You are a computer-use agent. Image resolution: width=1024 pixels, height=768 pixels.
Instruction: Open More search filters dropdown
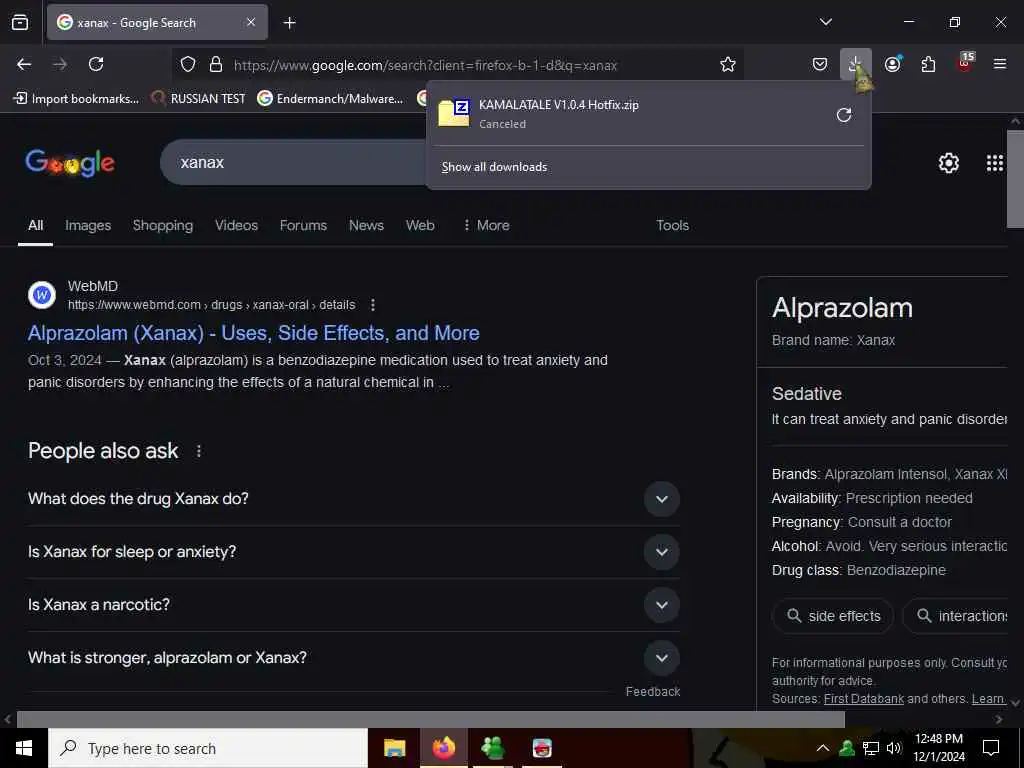pyautogui.click(x=486, y=225)
